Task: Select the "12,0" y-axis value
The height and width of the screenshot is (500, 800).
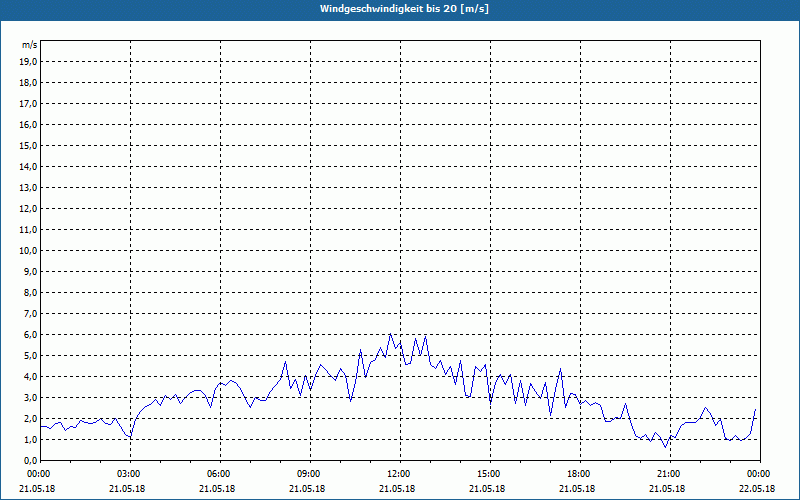Action: tap(28, 208)
